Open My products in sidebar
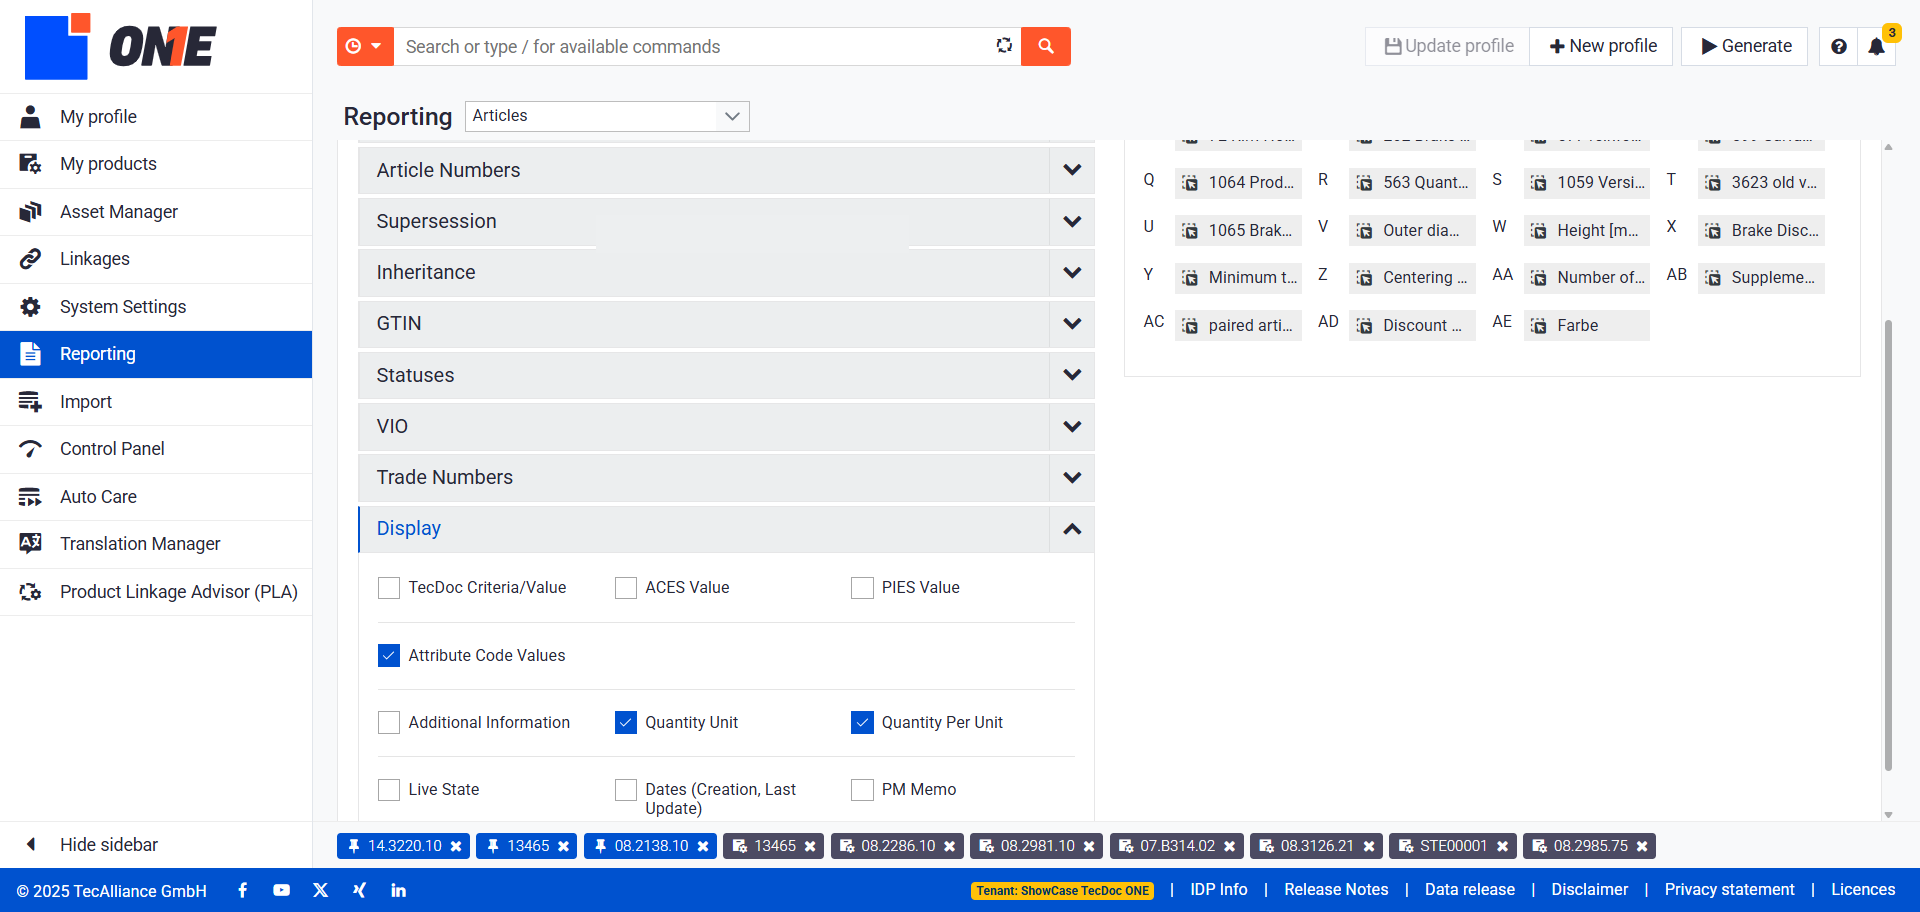The width and height of the screenshot is (1920, 912). coord(156,164)
